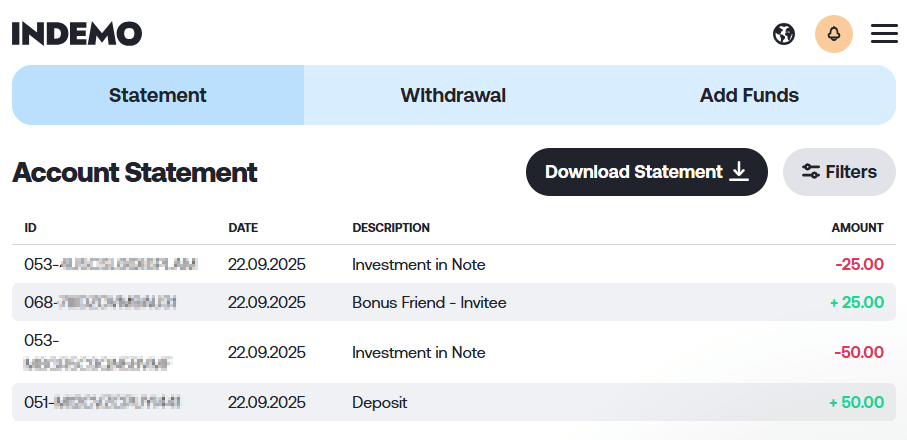
Task: Open the Add Funds tab
Action: click(x=749, y=95)
